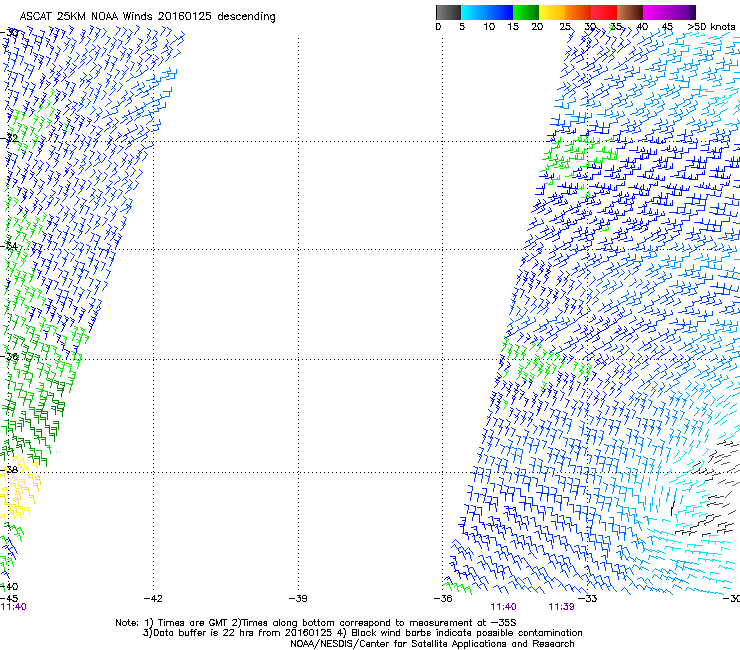Viewport: 740px width, 650px height.
Task: Click the '>50 knots' legend label
Action: click(x=711, y=27)
